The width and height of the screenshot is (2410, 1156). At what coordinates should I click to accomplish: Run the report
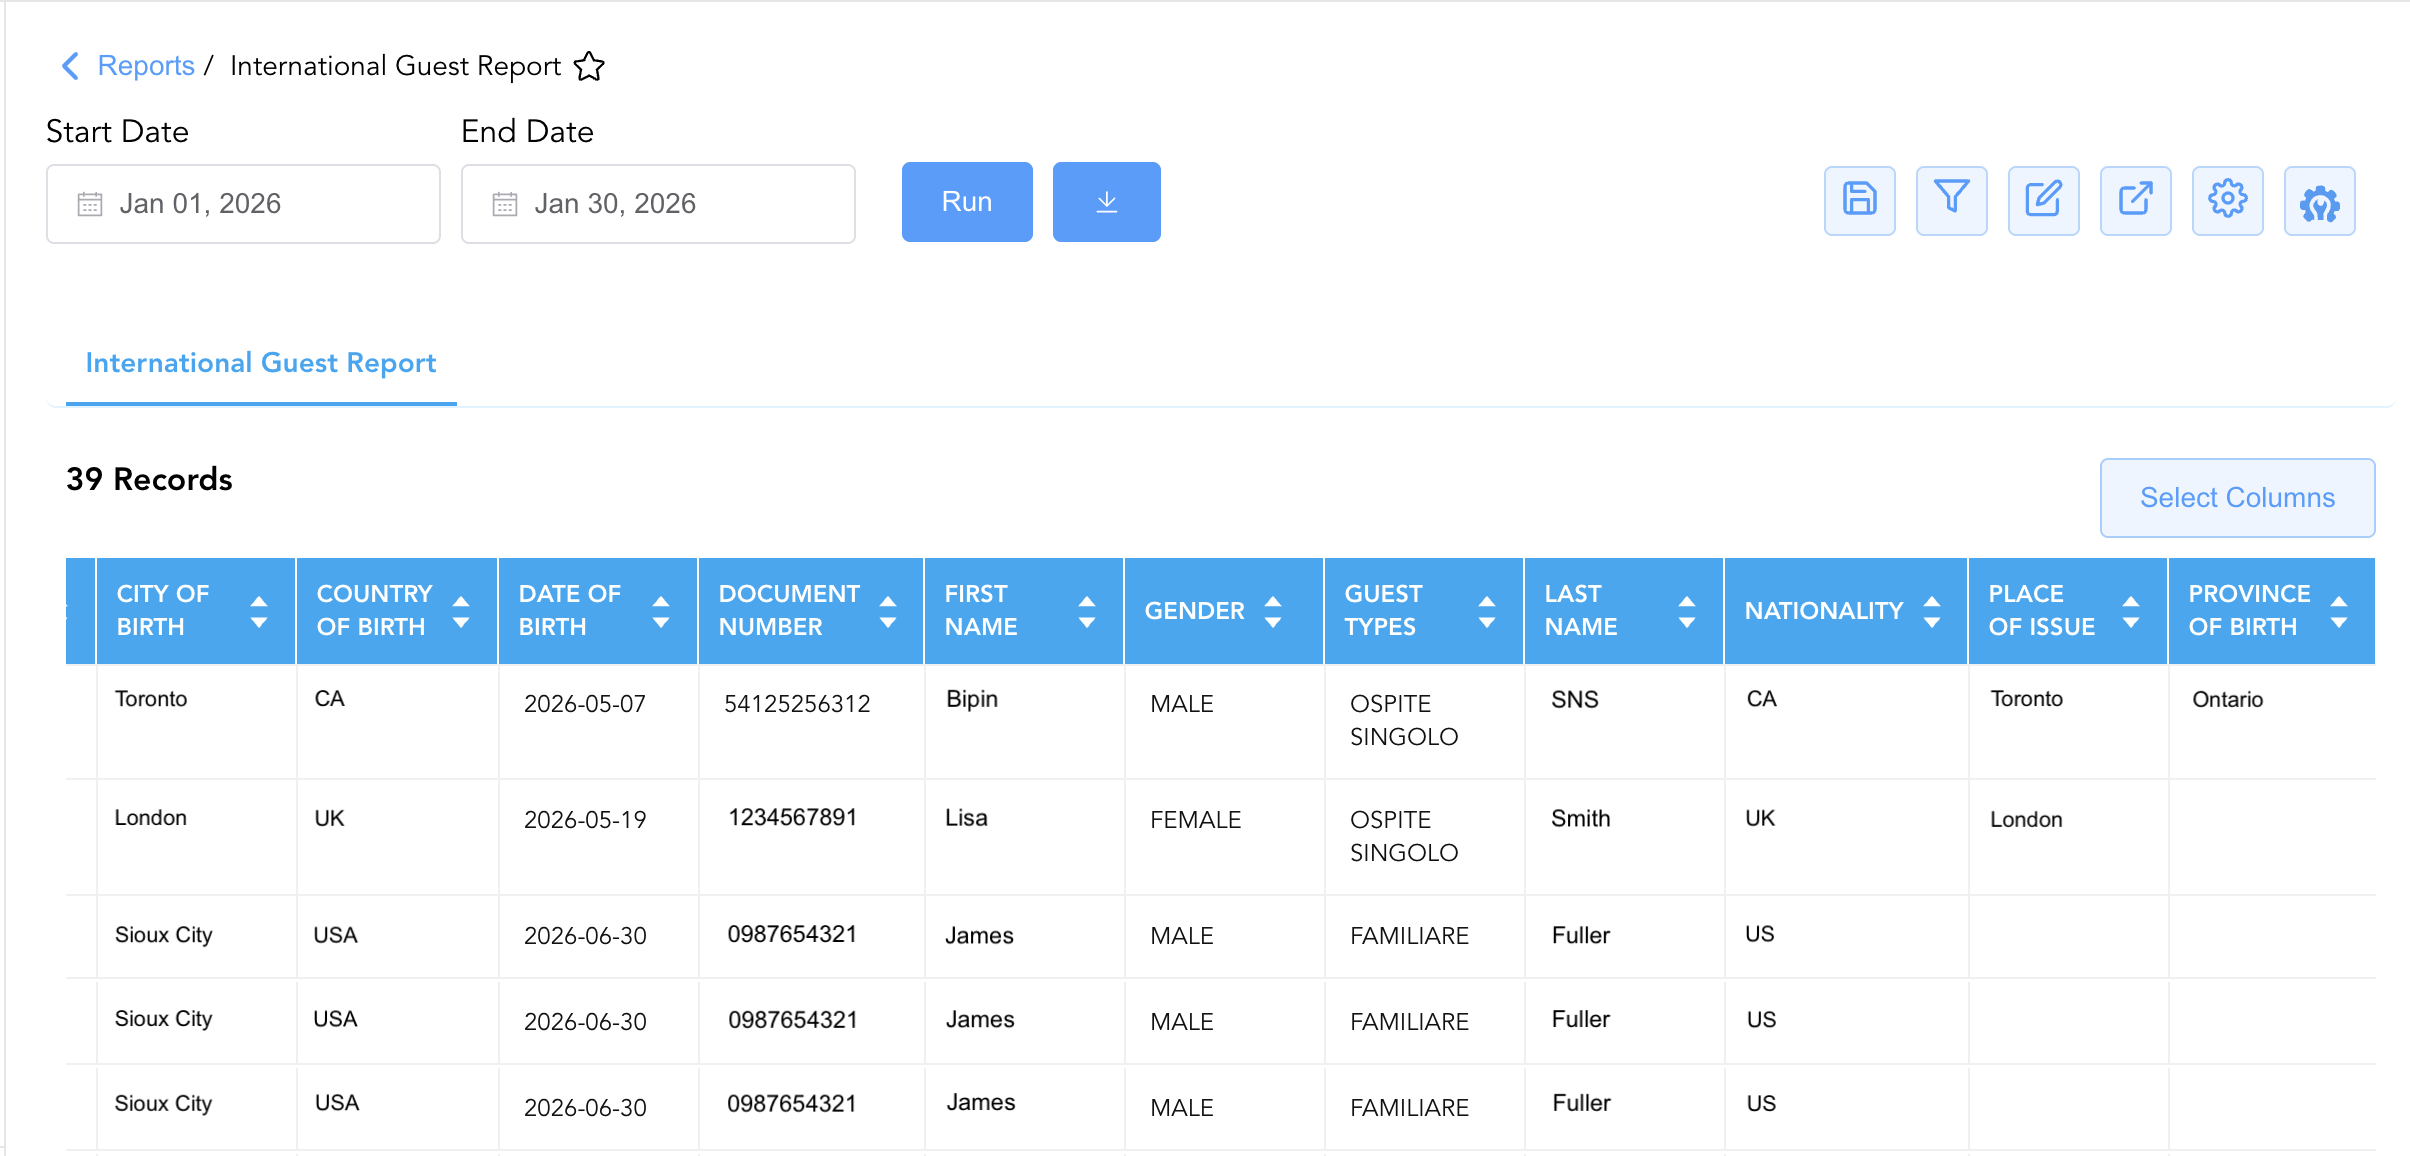point(967,202)
